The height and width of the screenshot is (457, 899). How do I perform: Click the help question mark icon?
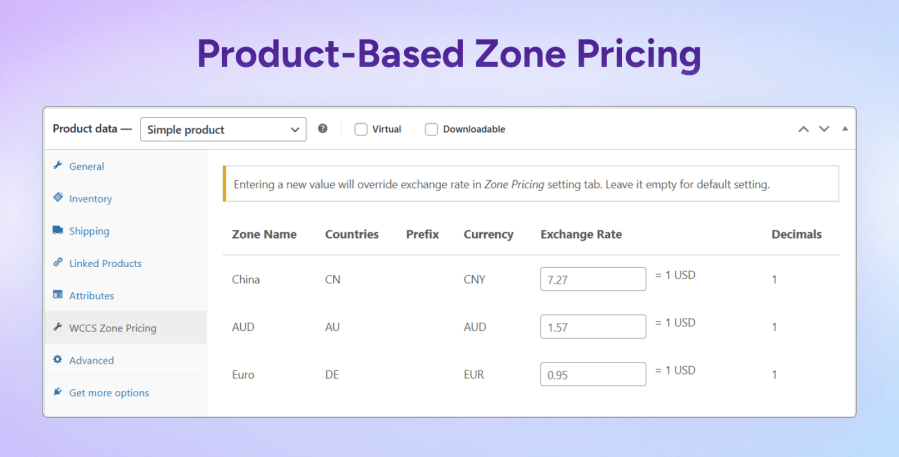click(x=323, y=129)
